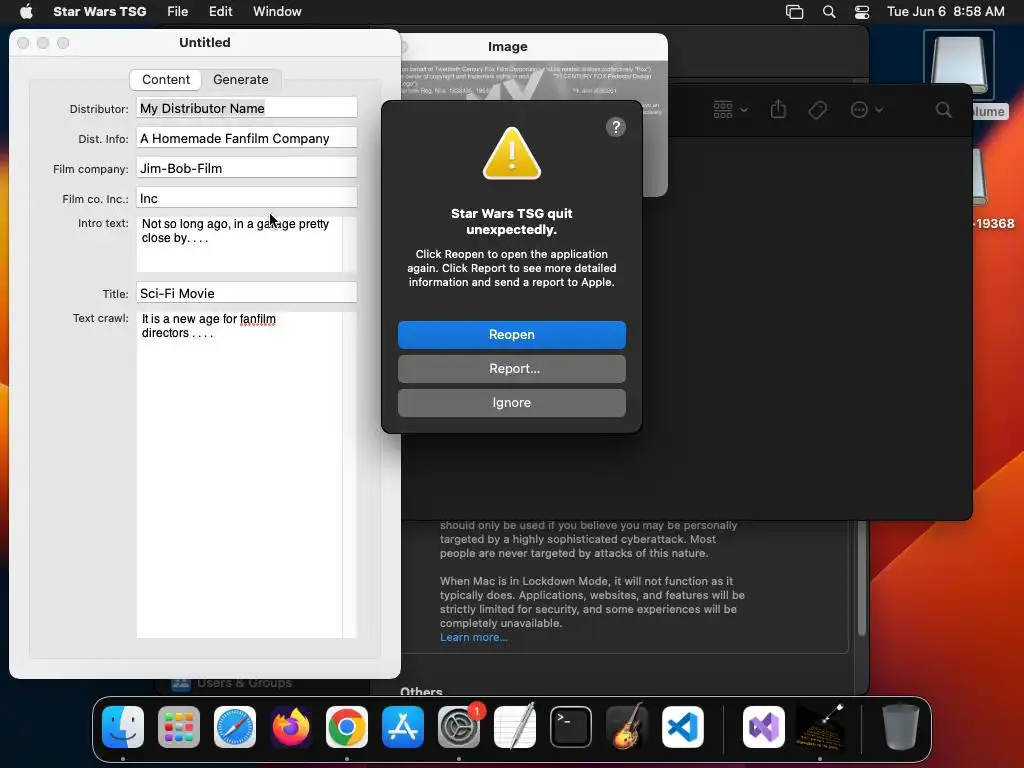Click the Star Wars TSG Dock icon

pyautogui.click(x=820, y=727)
